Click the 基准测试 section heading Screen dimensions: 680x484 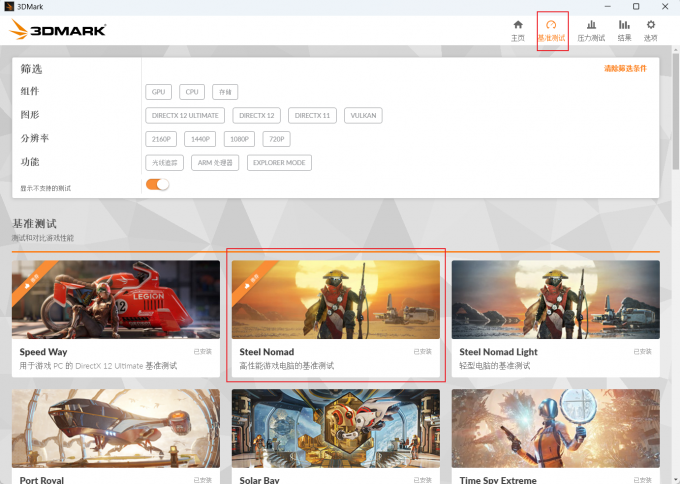(34, 224)
